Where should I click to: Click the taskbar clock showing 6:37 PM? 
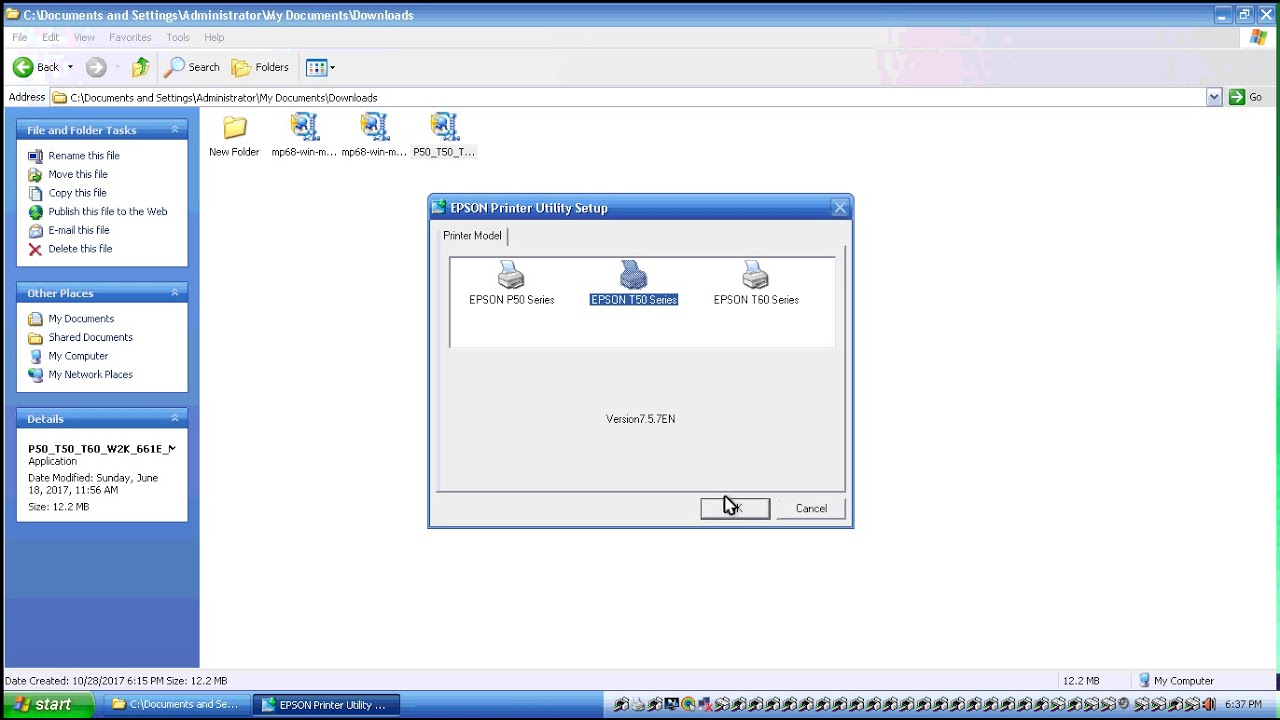1243,705
